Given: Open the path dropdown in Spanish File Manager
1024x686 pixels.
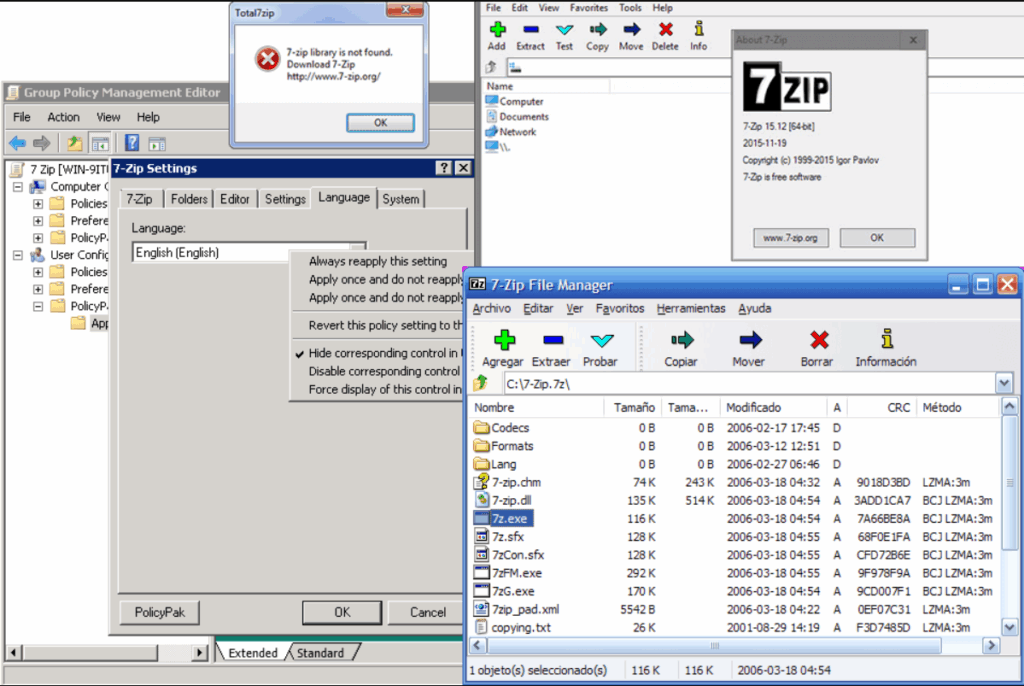Looking at the screenshot, I should pyautogui.click(x=1004, y=383).
